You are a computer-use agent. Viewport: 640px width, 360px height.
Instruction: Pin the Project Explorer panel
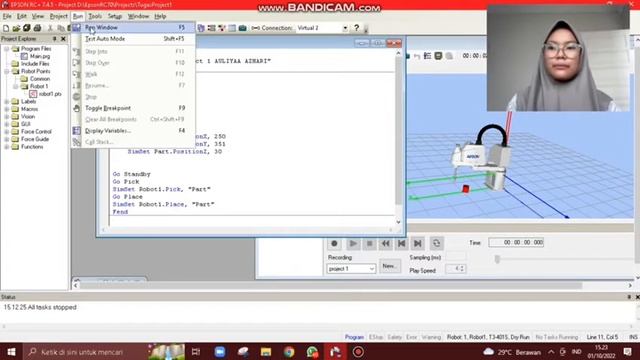point(54,39)
